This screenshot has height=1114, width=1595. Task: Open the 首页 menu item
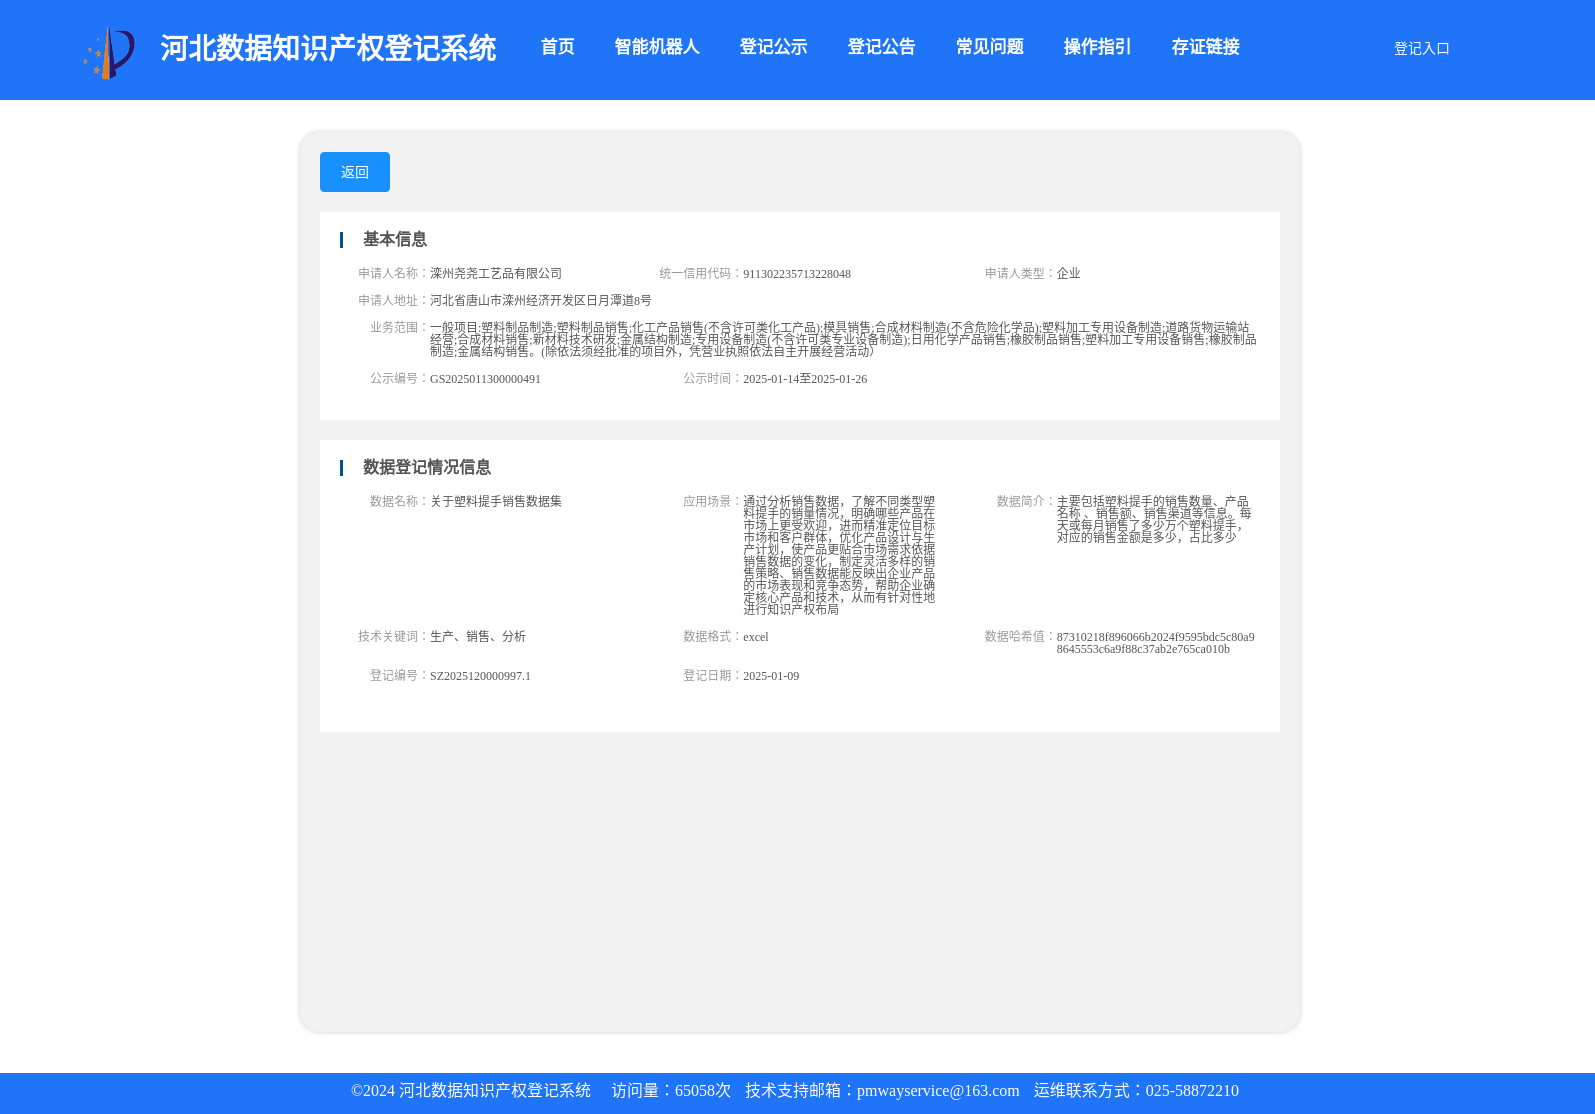coord(557,47)
